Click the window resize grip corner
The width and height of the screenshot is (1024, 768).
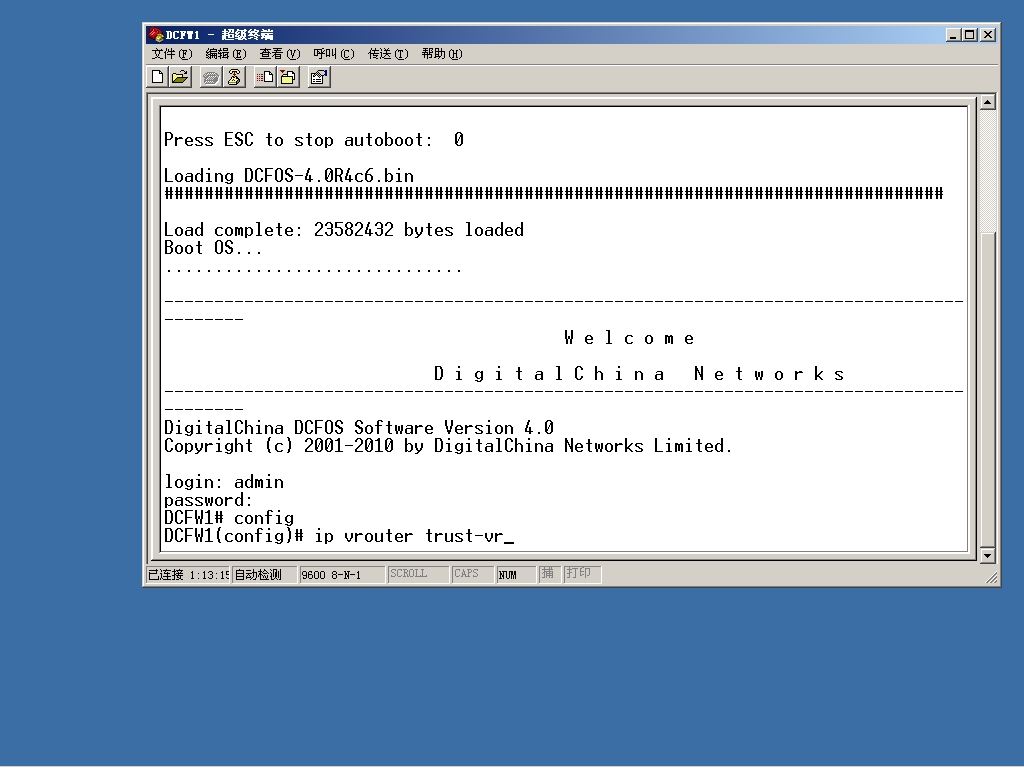992,577
